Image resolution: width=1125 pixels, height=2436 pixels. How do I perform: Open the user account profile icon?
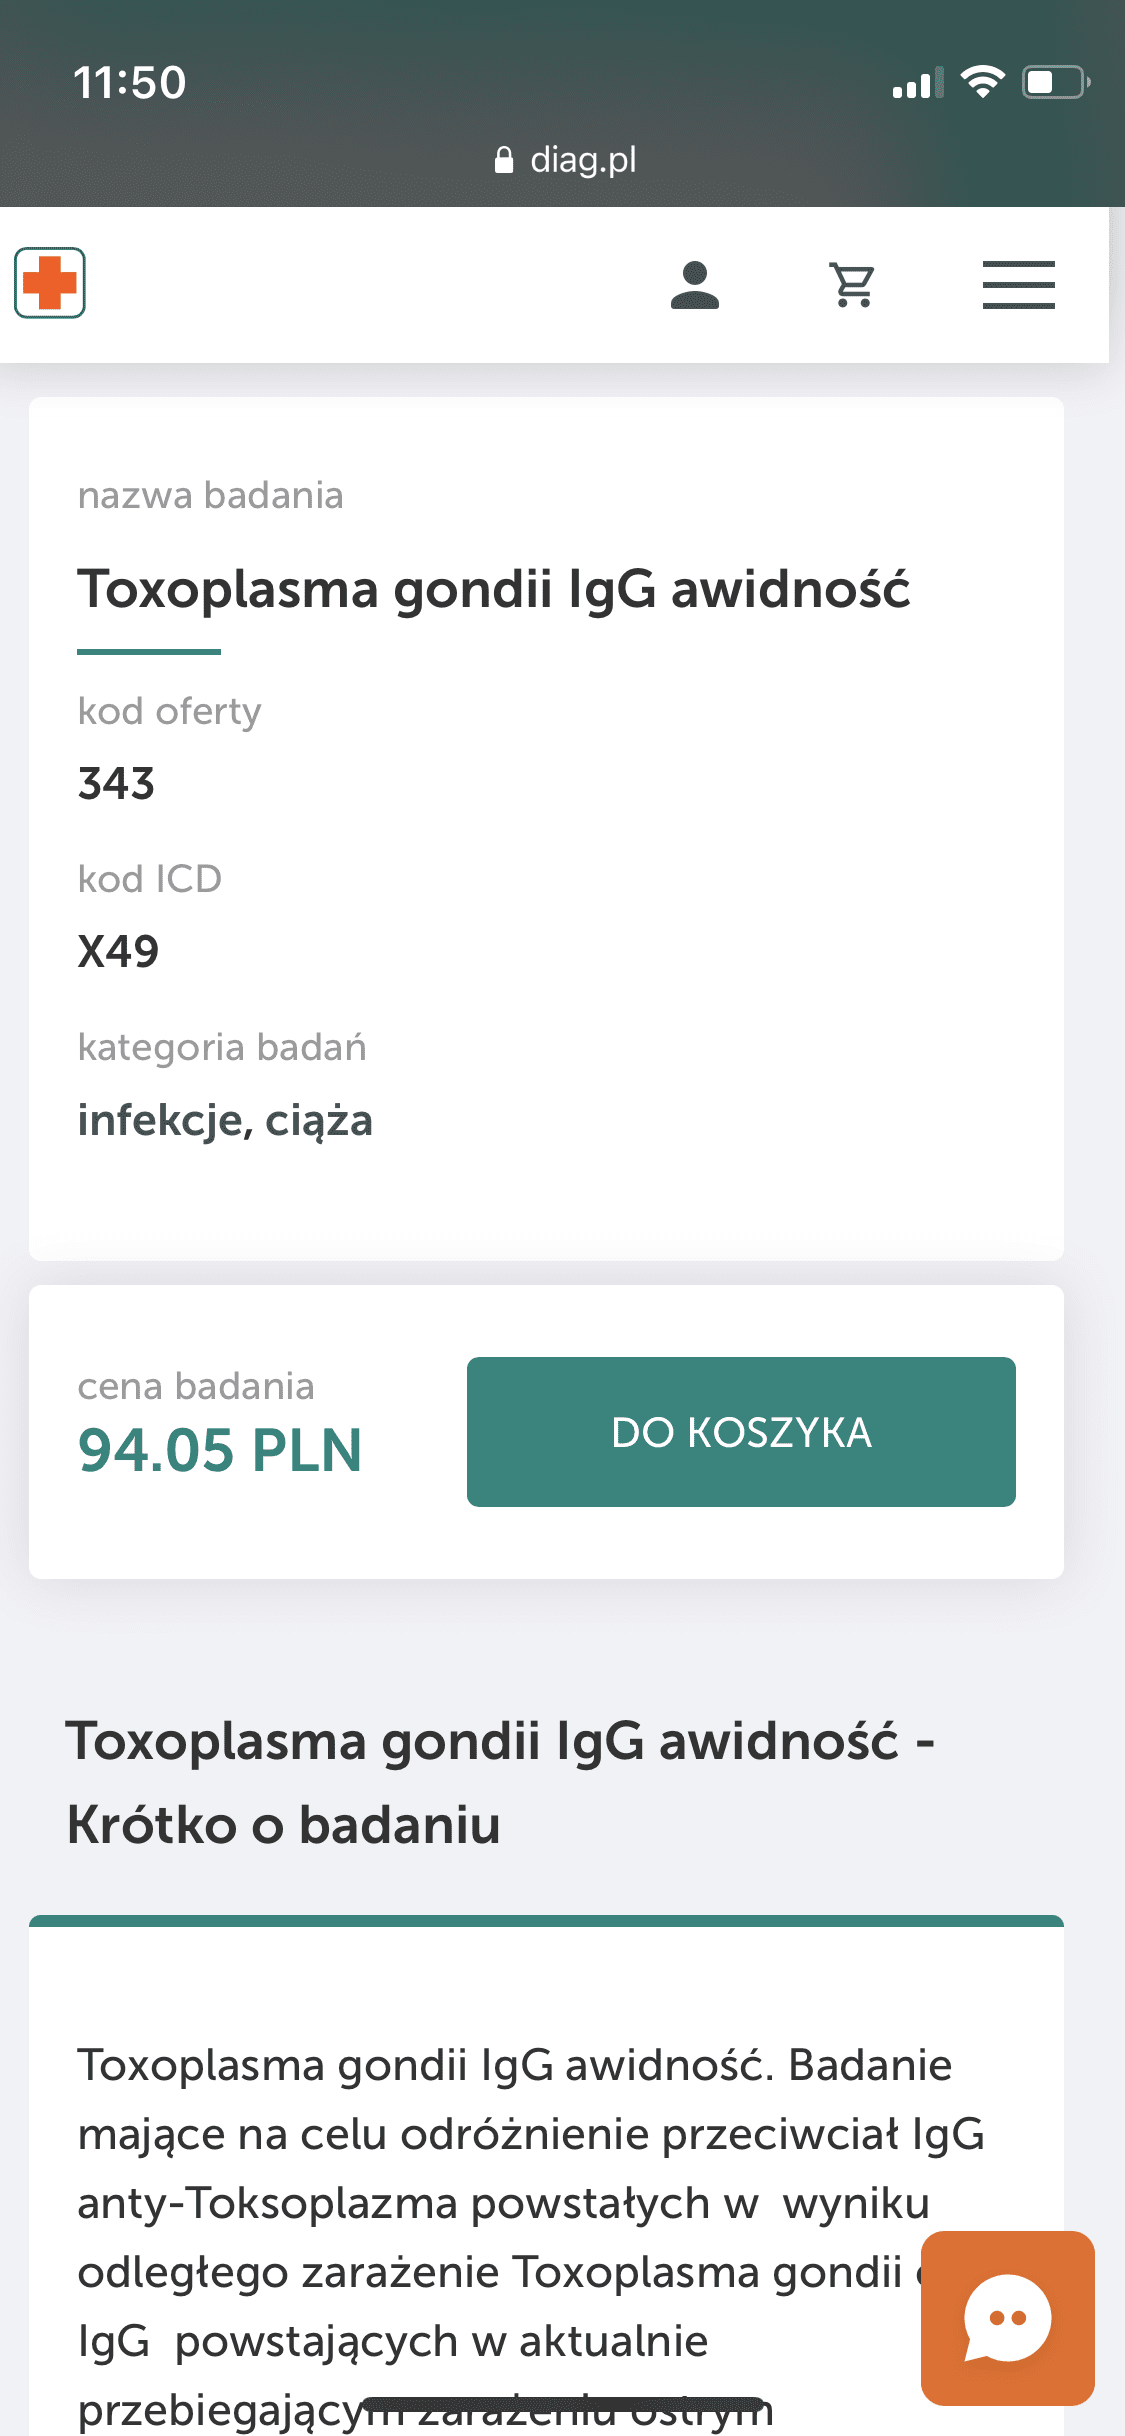pyautogui.click(x=695, y=285)
